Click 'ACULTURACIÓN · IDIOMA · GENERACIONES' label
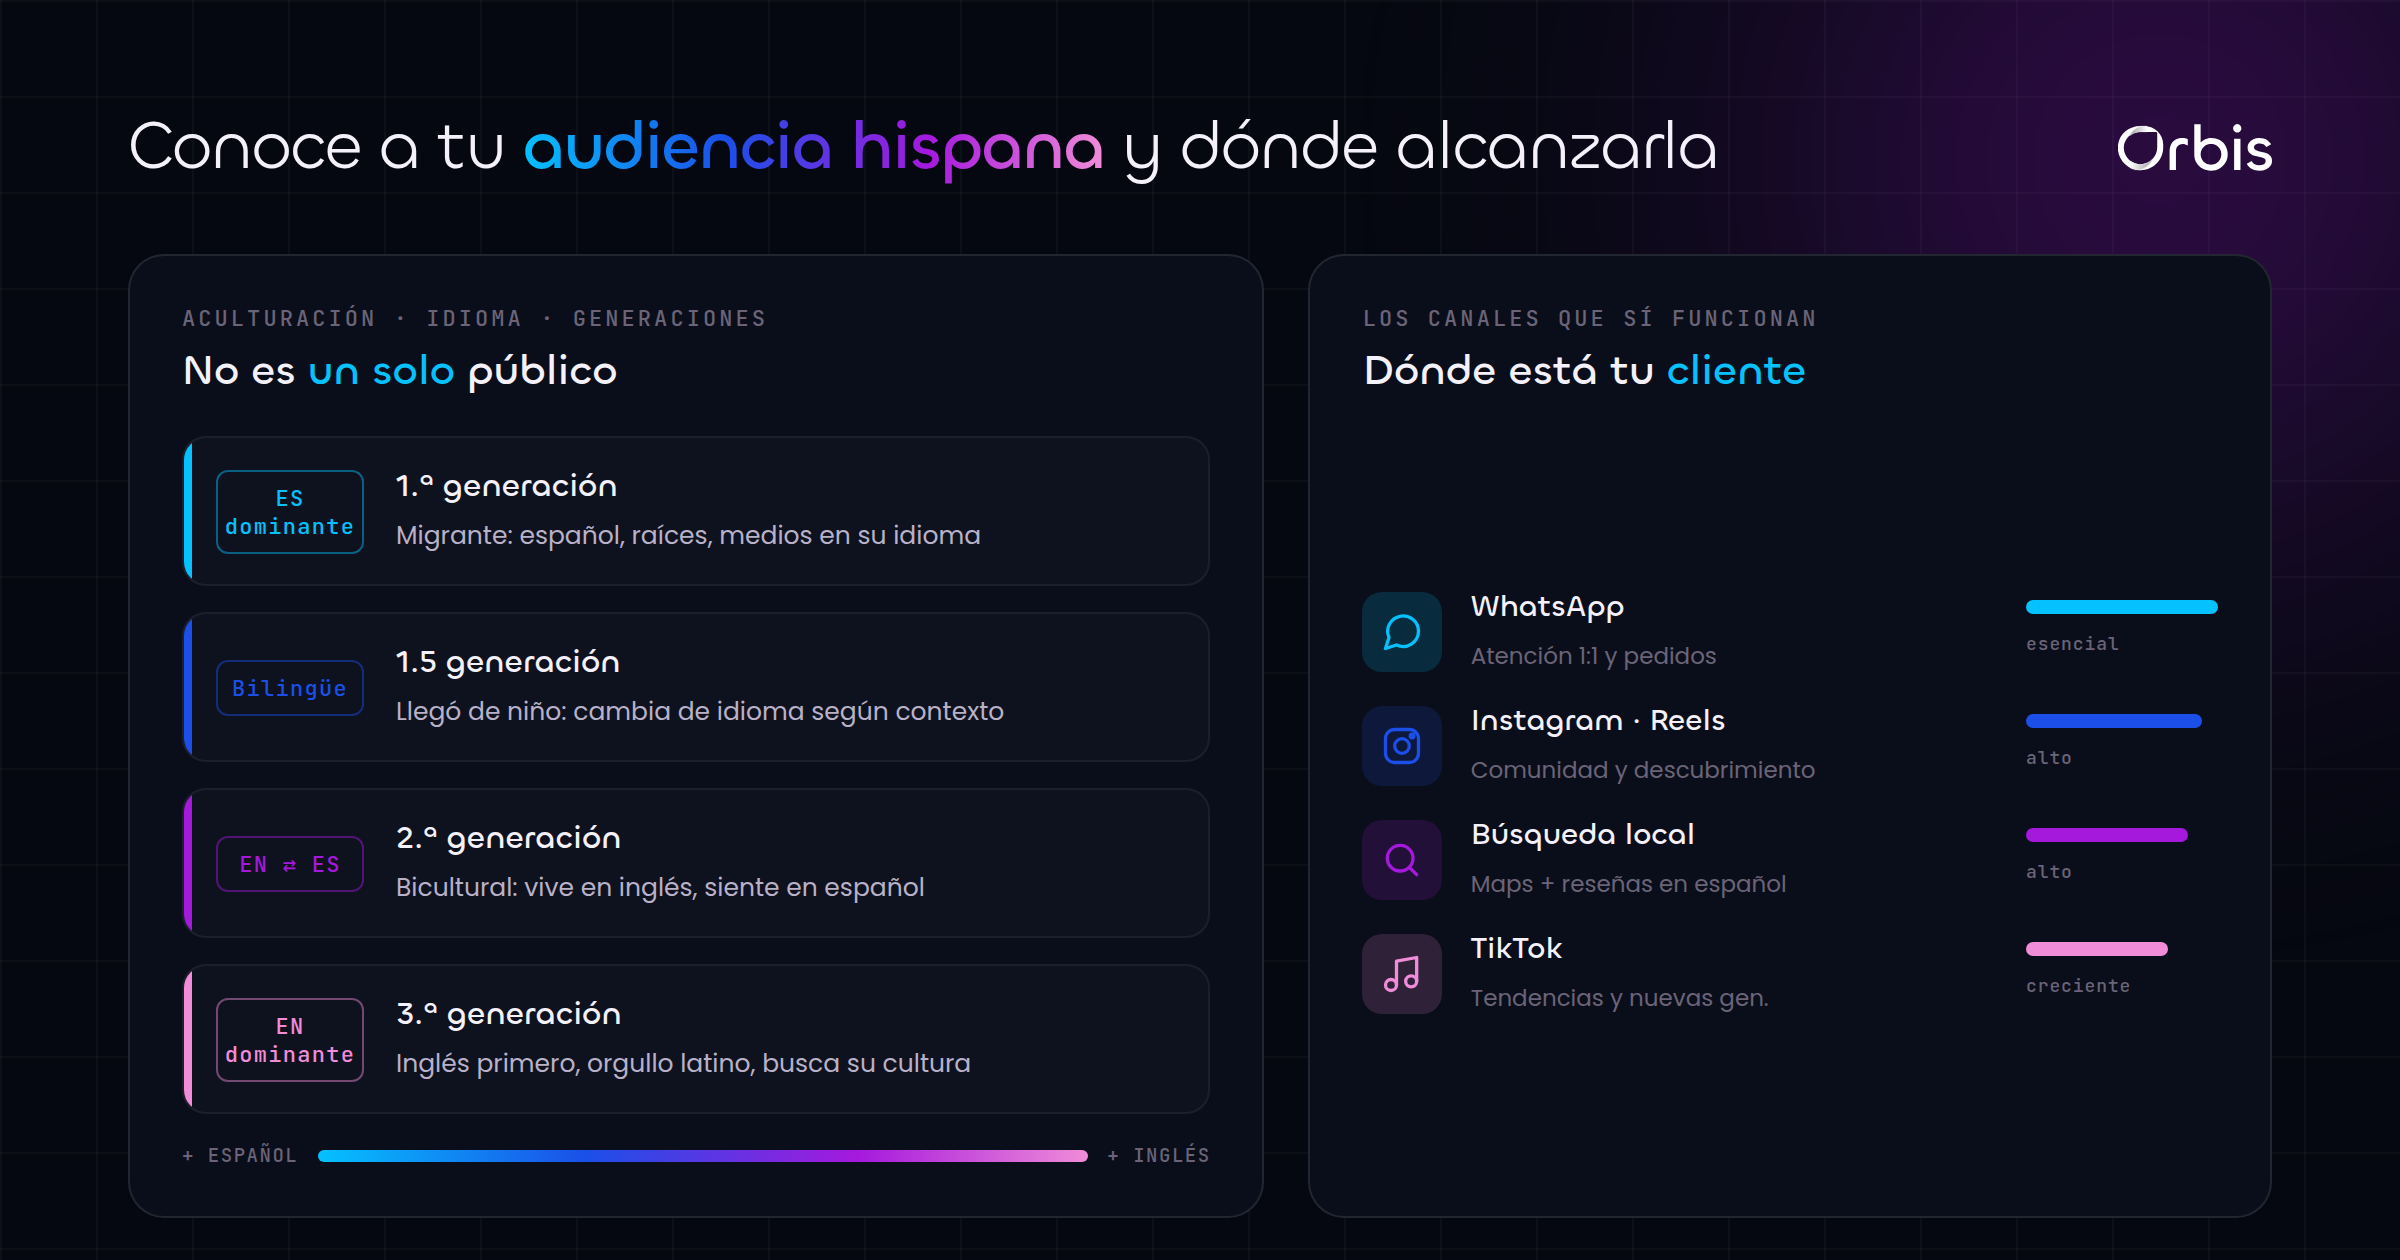This screenshot has height=1260, width=2400. [474, 319]
